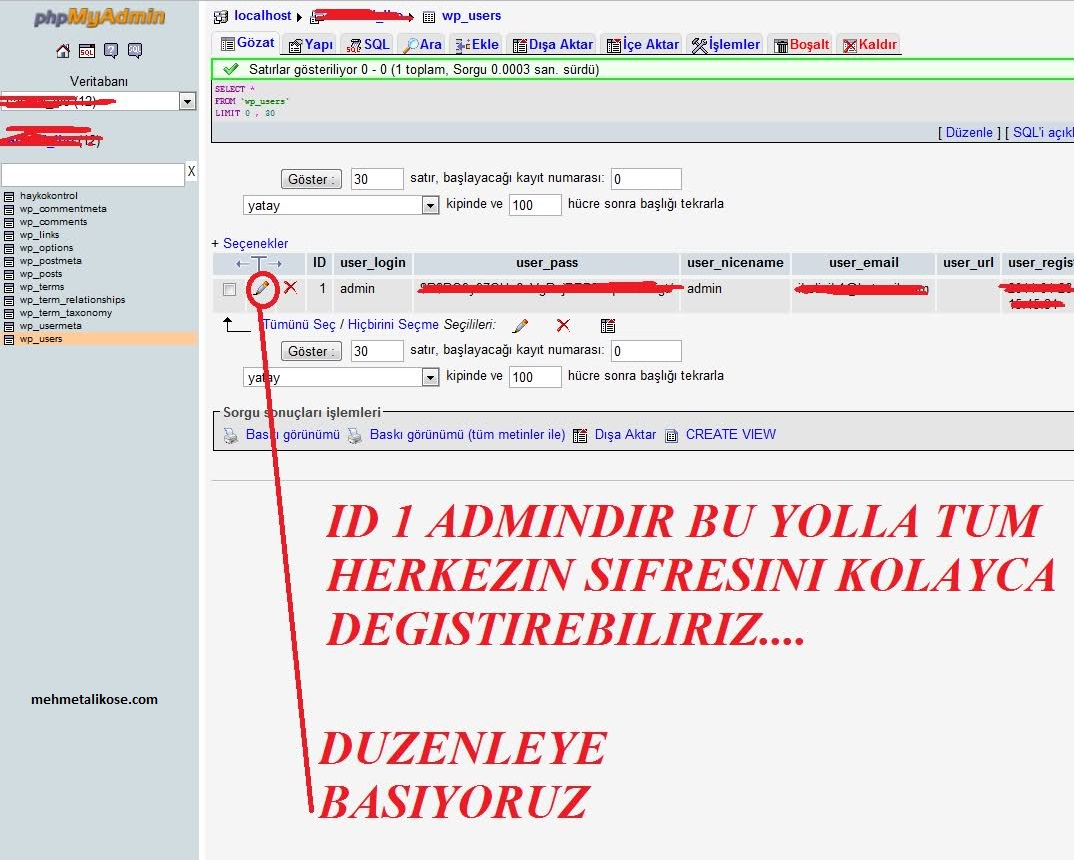Click the upper Göster button

tap(311, 179)
